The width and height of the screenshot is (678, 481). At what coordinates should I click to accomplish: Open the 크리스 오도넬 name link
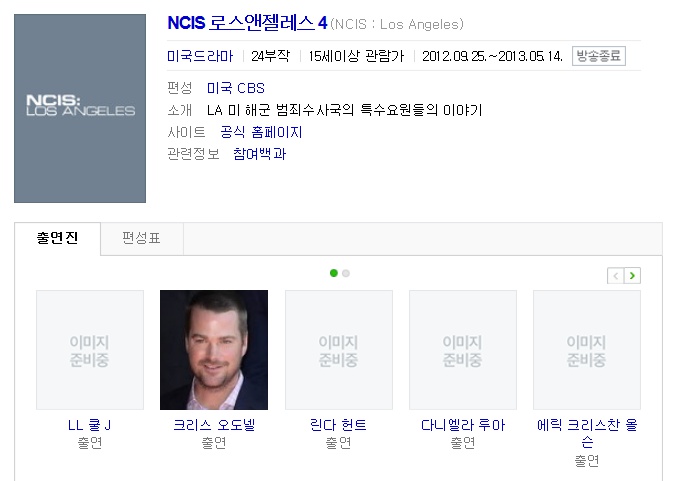tap(214, 425)
